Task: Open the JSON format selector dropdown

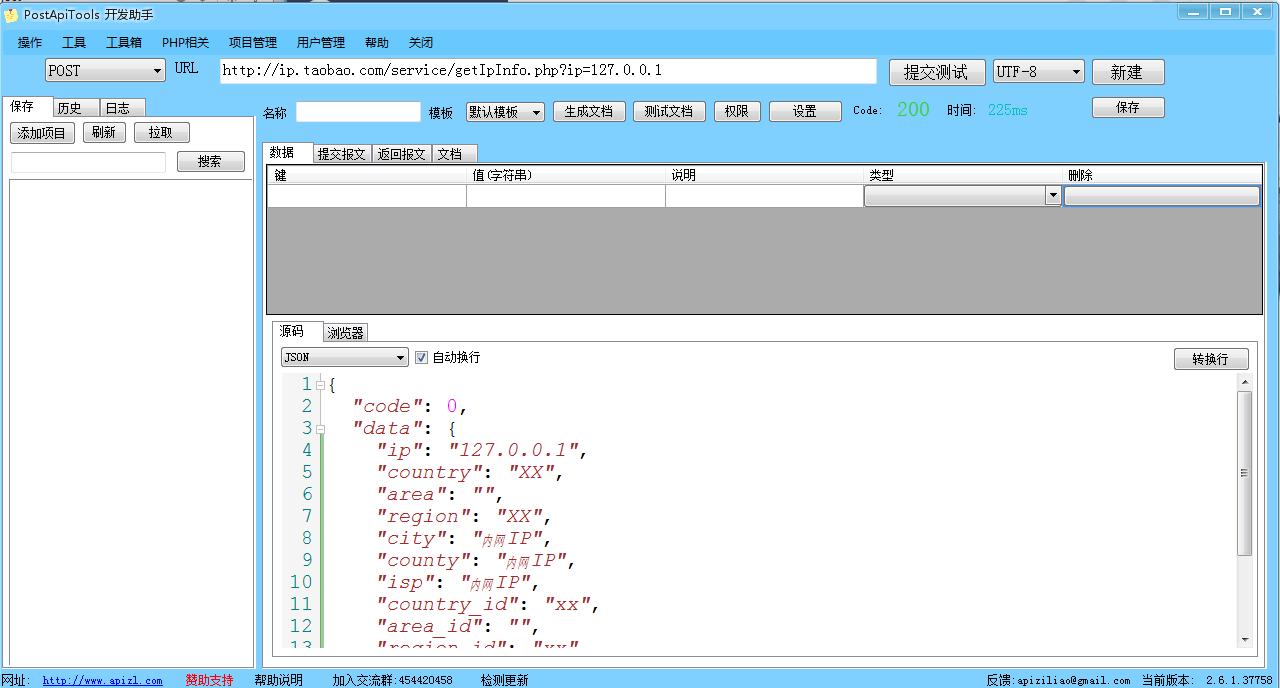Action: click(344, 357)
